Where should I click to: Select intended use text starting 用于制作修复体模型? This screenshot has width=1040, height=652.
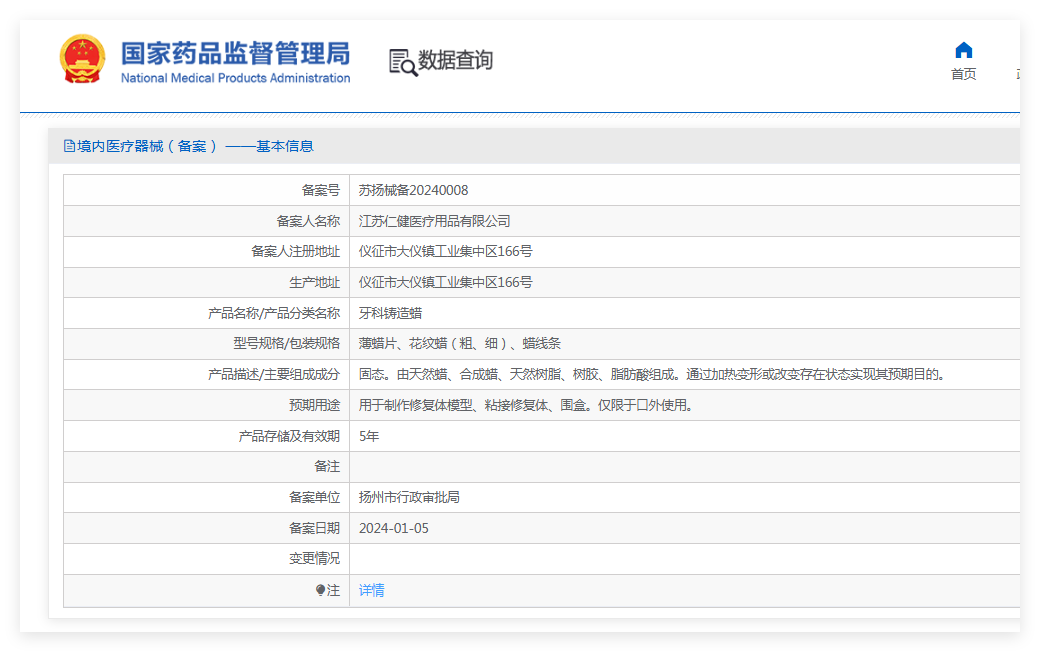527,405
